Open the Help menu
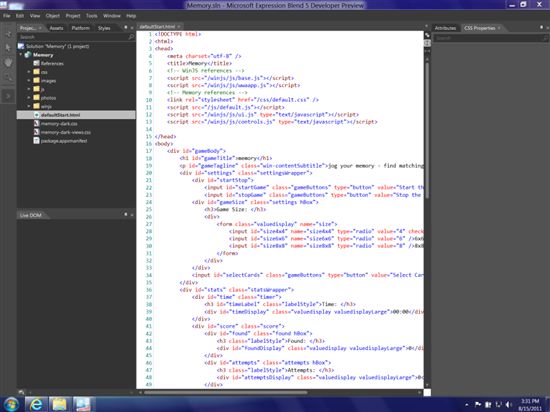The height and width of the screenshot is (412, 550). (x=131, y=16)
